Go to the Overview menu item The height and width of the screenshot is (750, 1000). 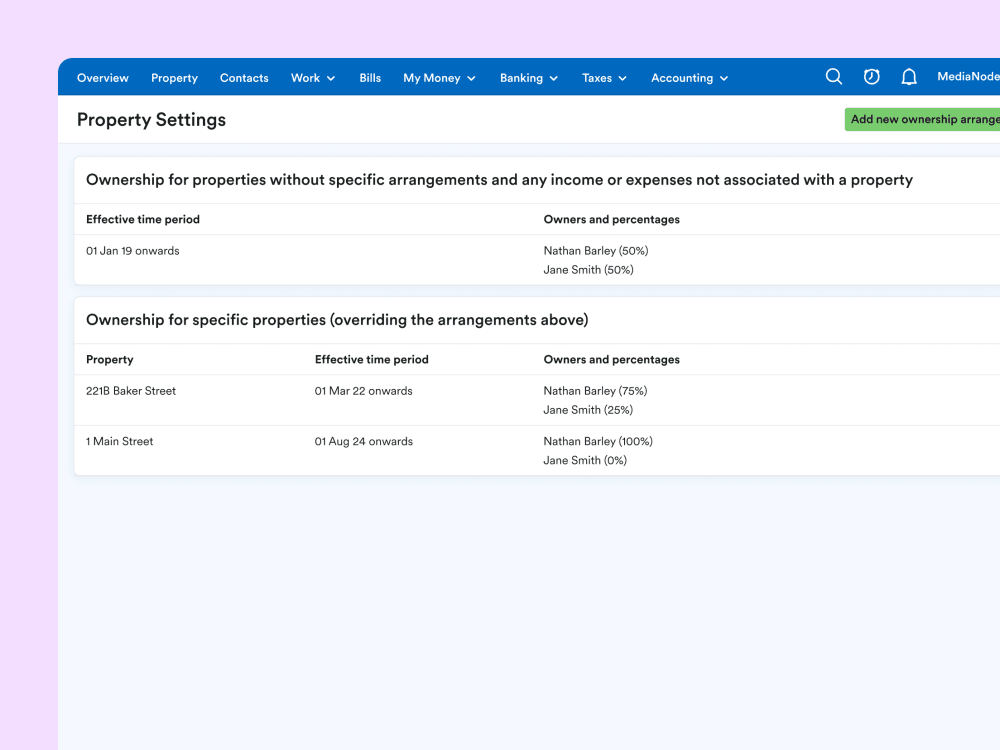point(103,78)
